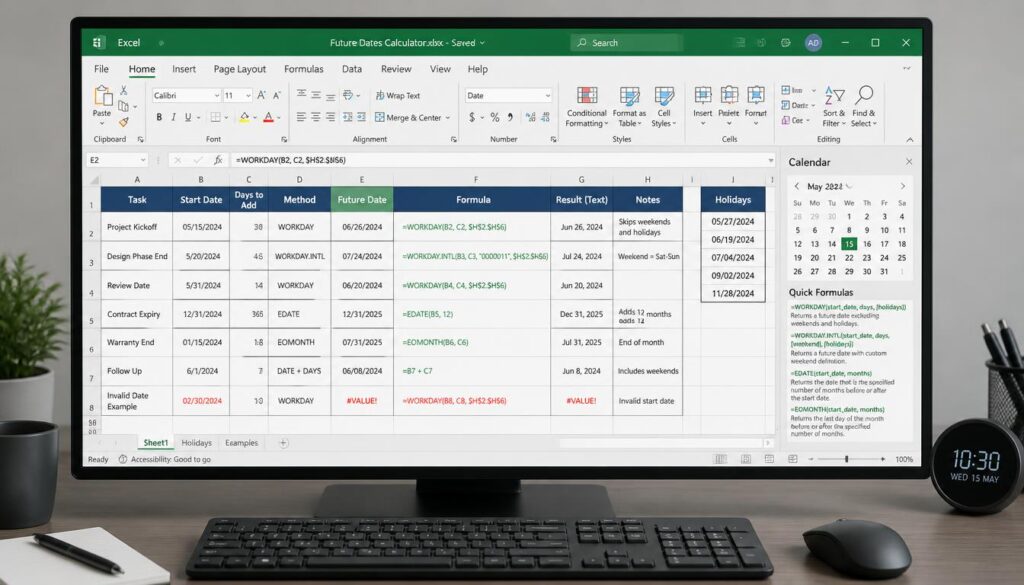The image size is (1024, 585).
Task: Select holiday cell 07/04/2024
Action: pyautogui.click(x=733, y=258)
